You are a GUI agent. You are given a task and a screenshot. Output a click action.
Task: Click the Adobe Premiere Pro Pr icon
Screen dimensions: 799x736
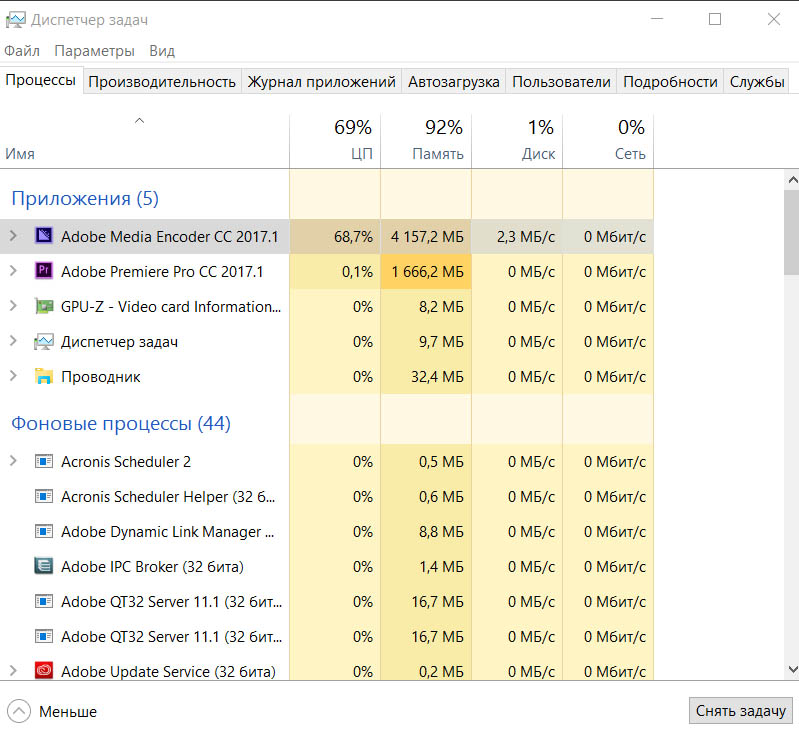pos(44,271)
